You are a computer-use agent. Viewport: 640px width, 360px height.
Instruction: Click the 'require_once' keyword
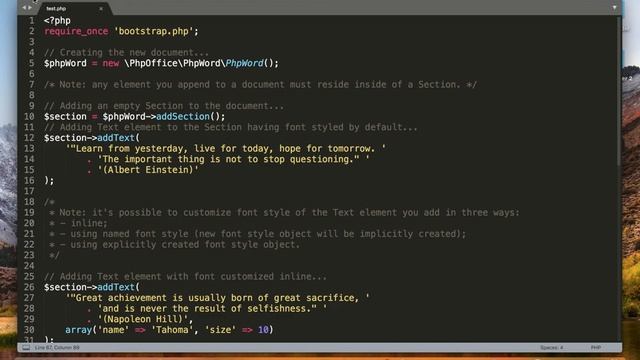tap(76, 31)
